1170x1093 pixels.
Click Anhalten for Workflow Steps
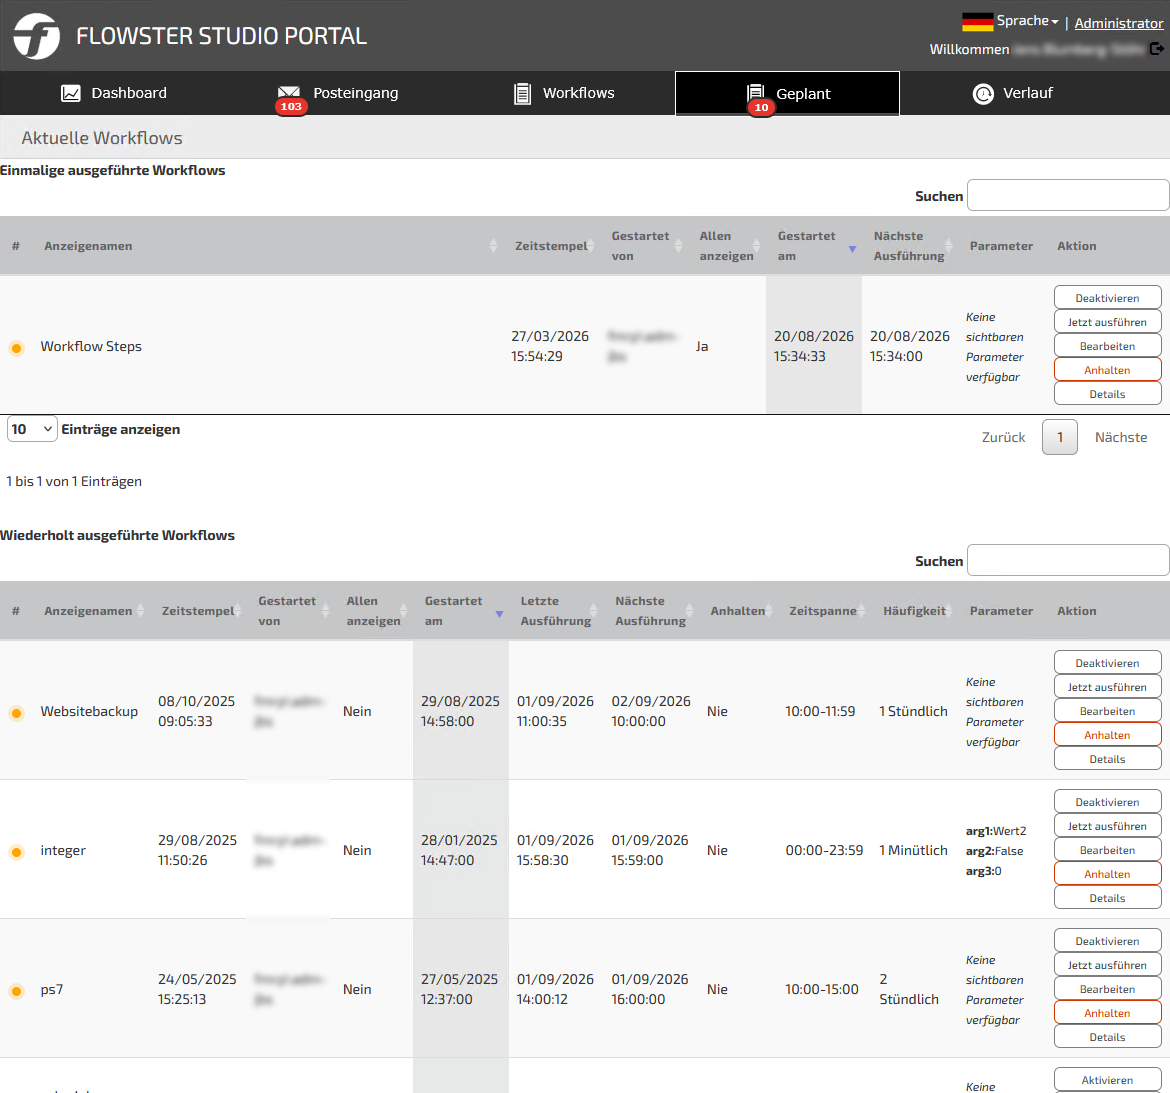(1107, 369)
